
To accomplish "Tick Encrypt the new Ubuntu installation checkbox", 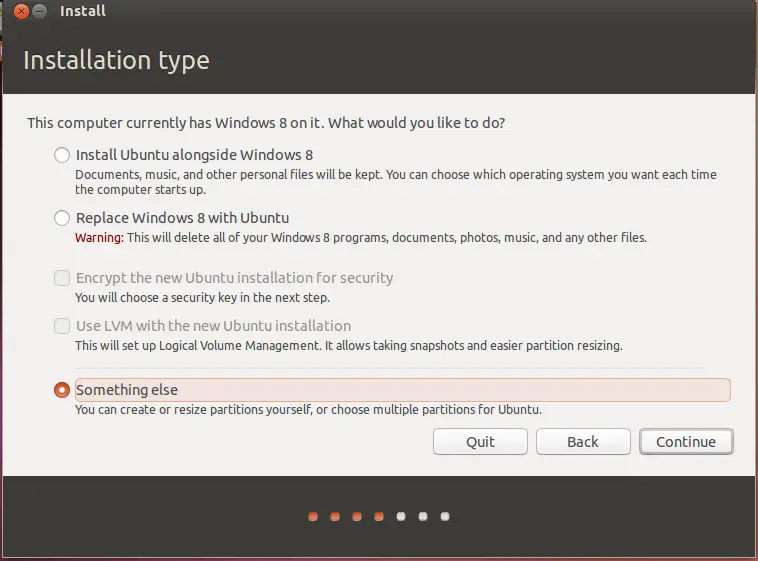I will (62, 278).
